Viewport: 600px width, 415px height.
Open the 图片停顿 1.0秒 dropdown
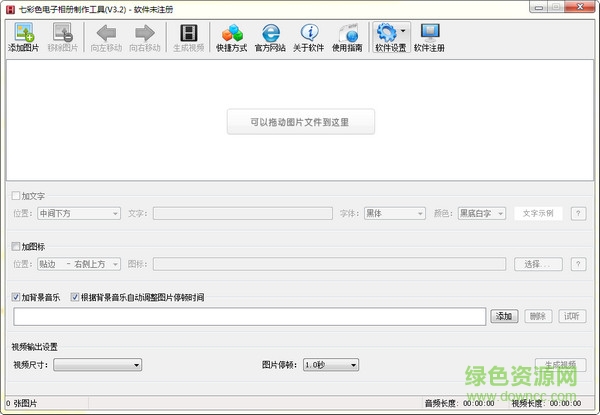tap(330, 365)
